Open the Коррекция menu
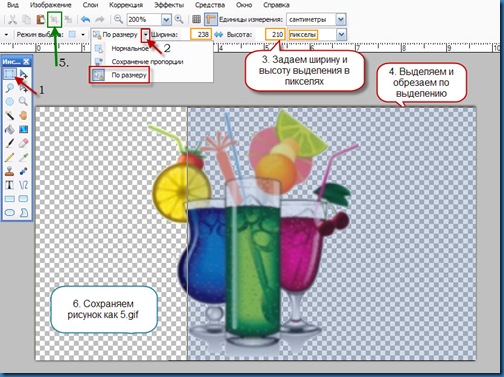The width and height of the screenshot is (504, 377). coord(126,5)
